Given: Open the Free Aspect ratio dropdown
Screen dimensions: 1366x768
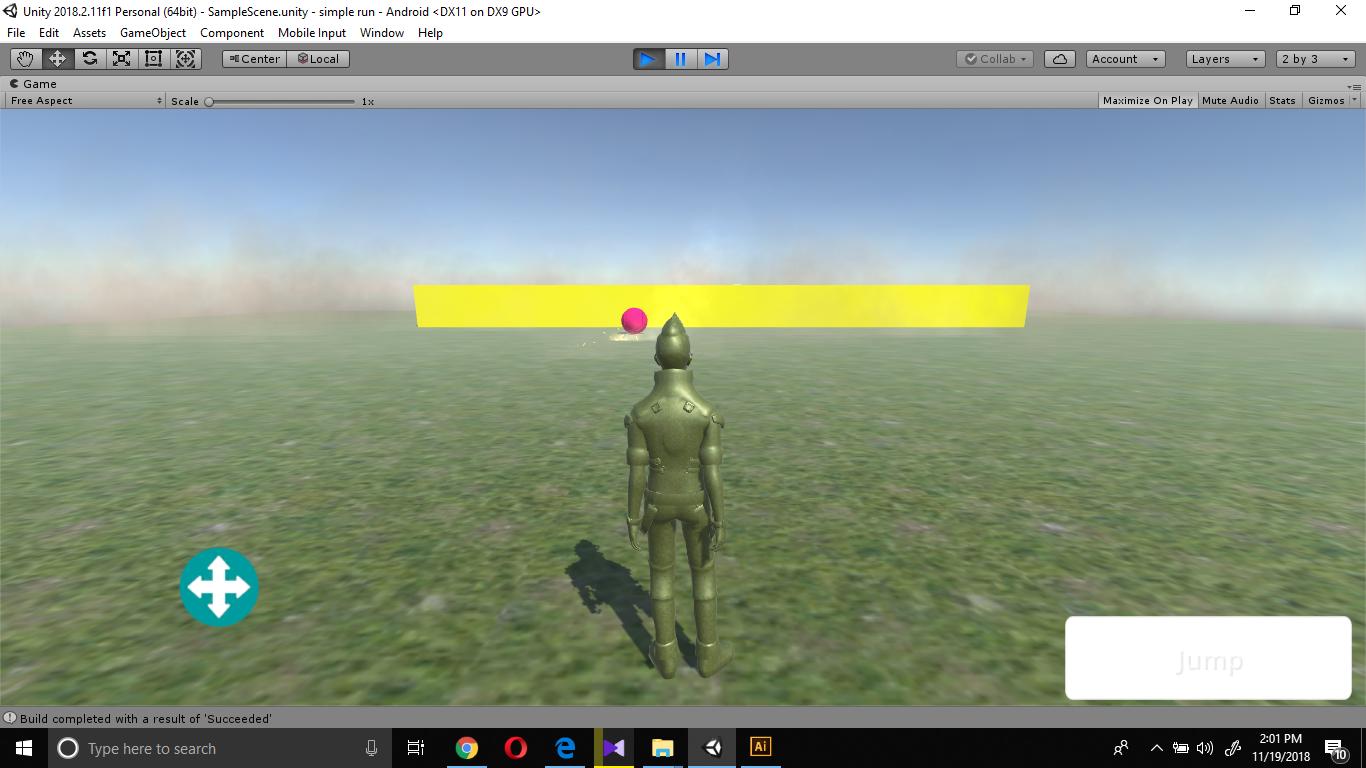Looking at the screenshot, I should pos(85,101).
